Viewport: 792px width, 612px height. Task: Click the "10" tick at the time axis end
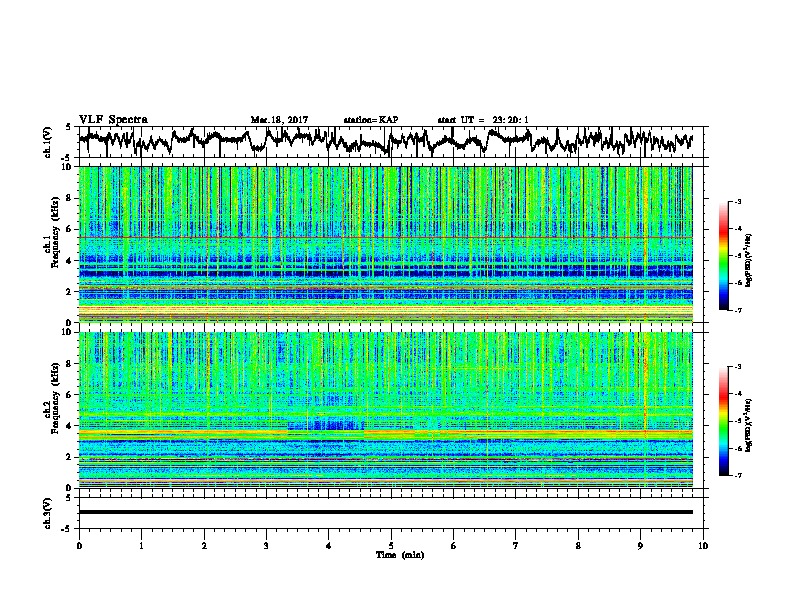pyautogui.click(x=703, y=546)
